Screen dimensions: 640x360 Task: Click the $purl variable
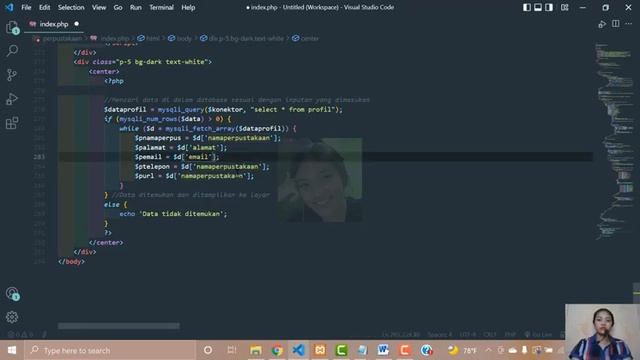click(144, 176)
